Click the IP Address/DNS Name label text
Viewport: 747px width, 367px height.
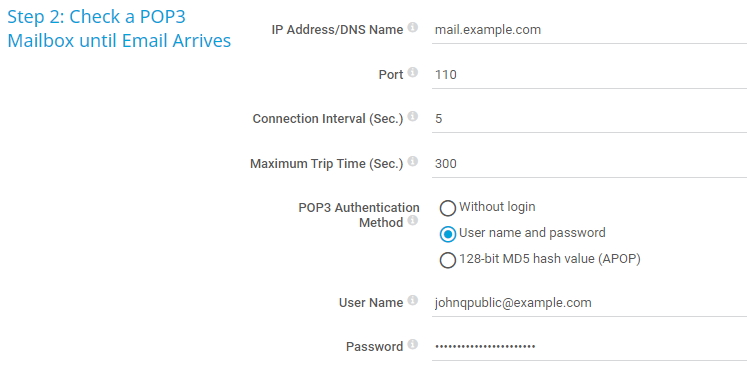pyautogui.click(x=337, y=30)
